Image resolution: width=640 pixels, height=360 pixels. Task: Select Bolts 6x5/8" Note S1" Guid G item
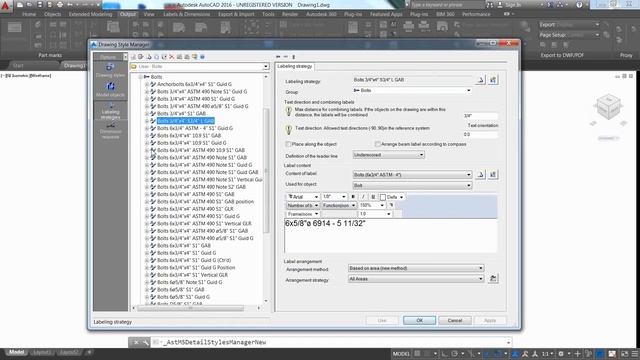coord(189,282)
